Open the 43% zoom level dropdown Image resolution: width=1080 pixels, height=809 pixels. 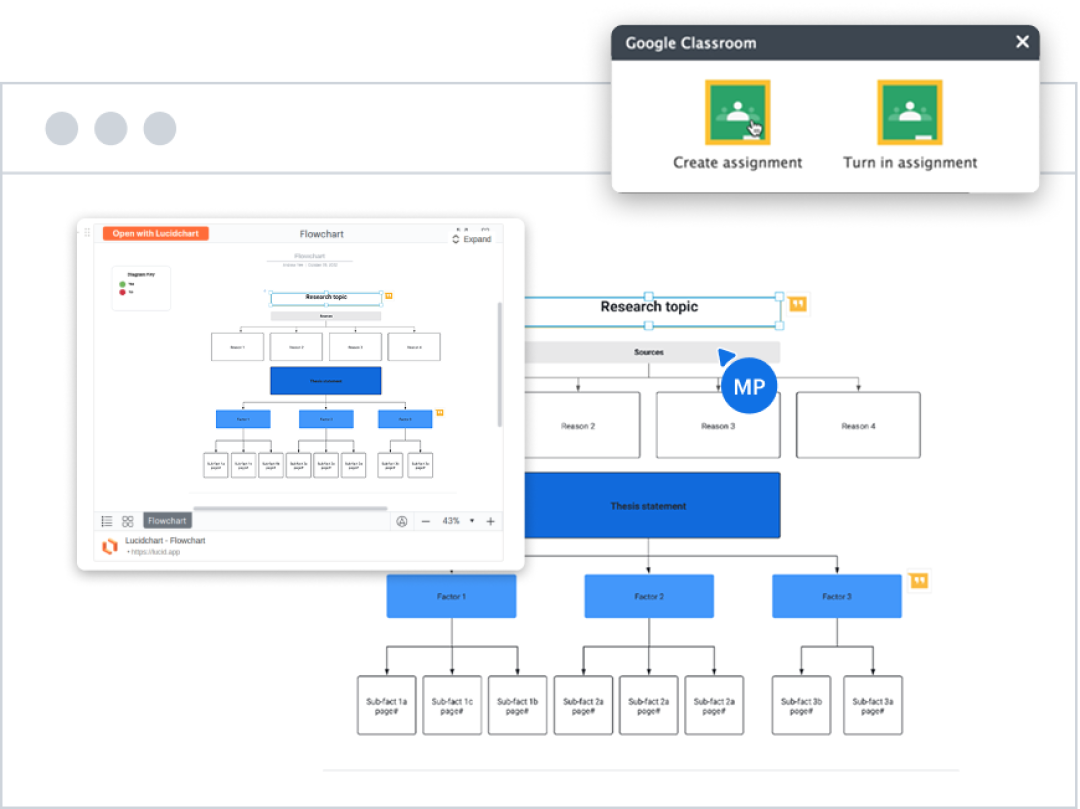tap(458, 521)
